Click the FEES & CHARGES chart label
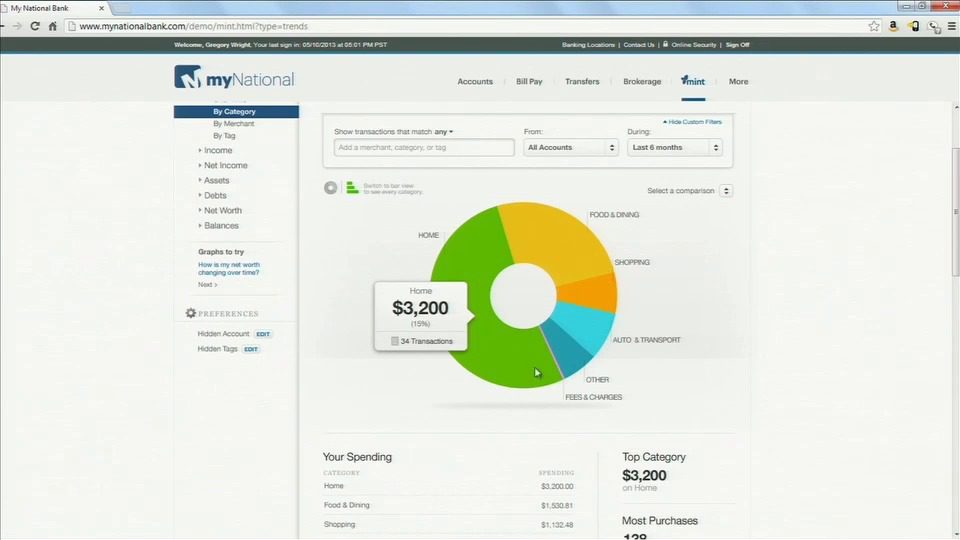 pos(593,397)
